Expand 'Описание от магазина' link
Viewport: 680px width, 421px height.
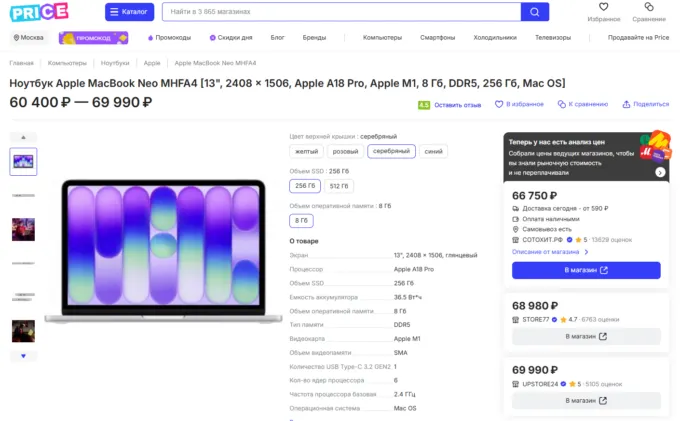pyautogui.click(x=550, y=252)
